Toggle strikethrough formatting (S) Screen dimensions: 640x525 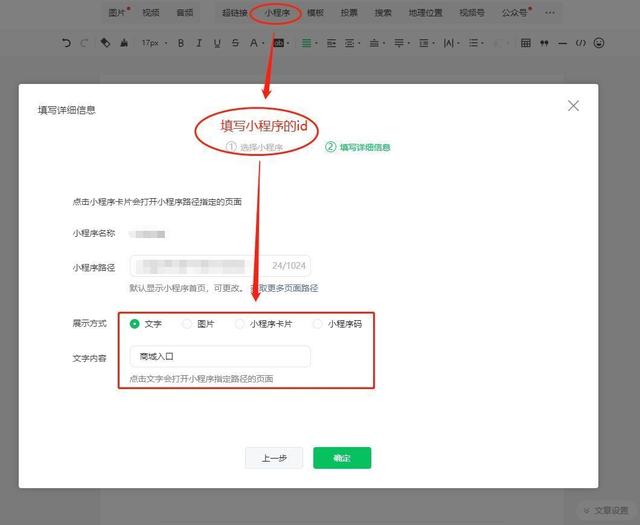235,43
